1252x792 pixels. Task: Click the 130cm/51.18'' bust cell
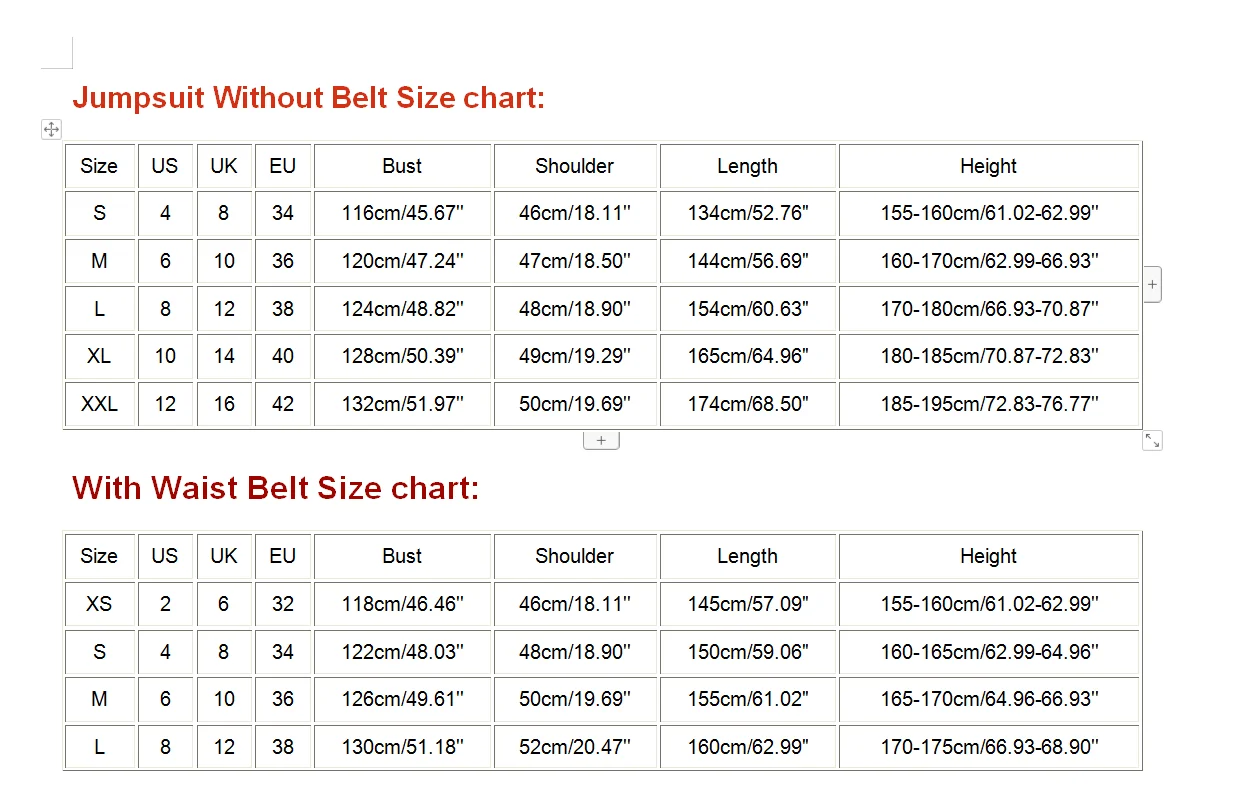[402, 747]
